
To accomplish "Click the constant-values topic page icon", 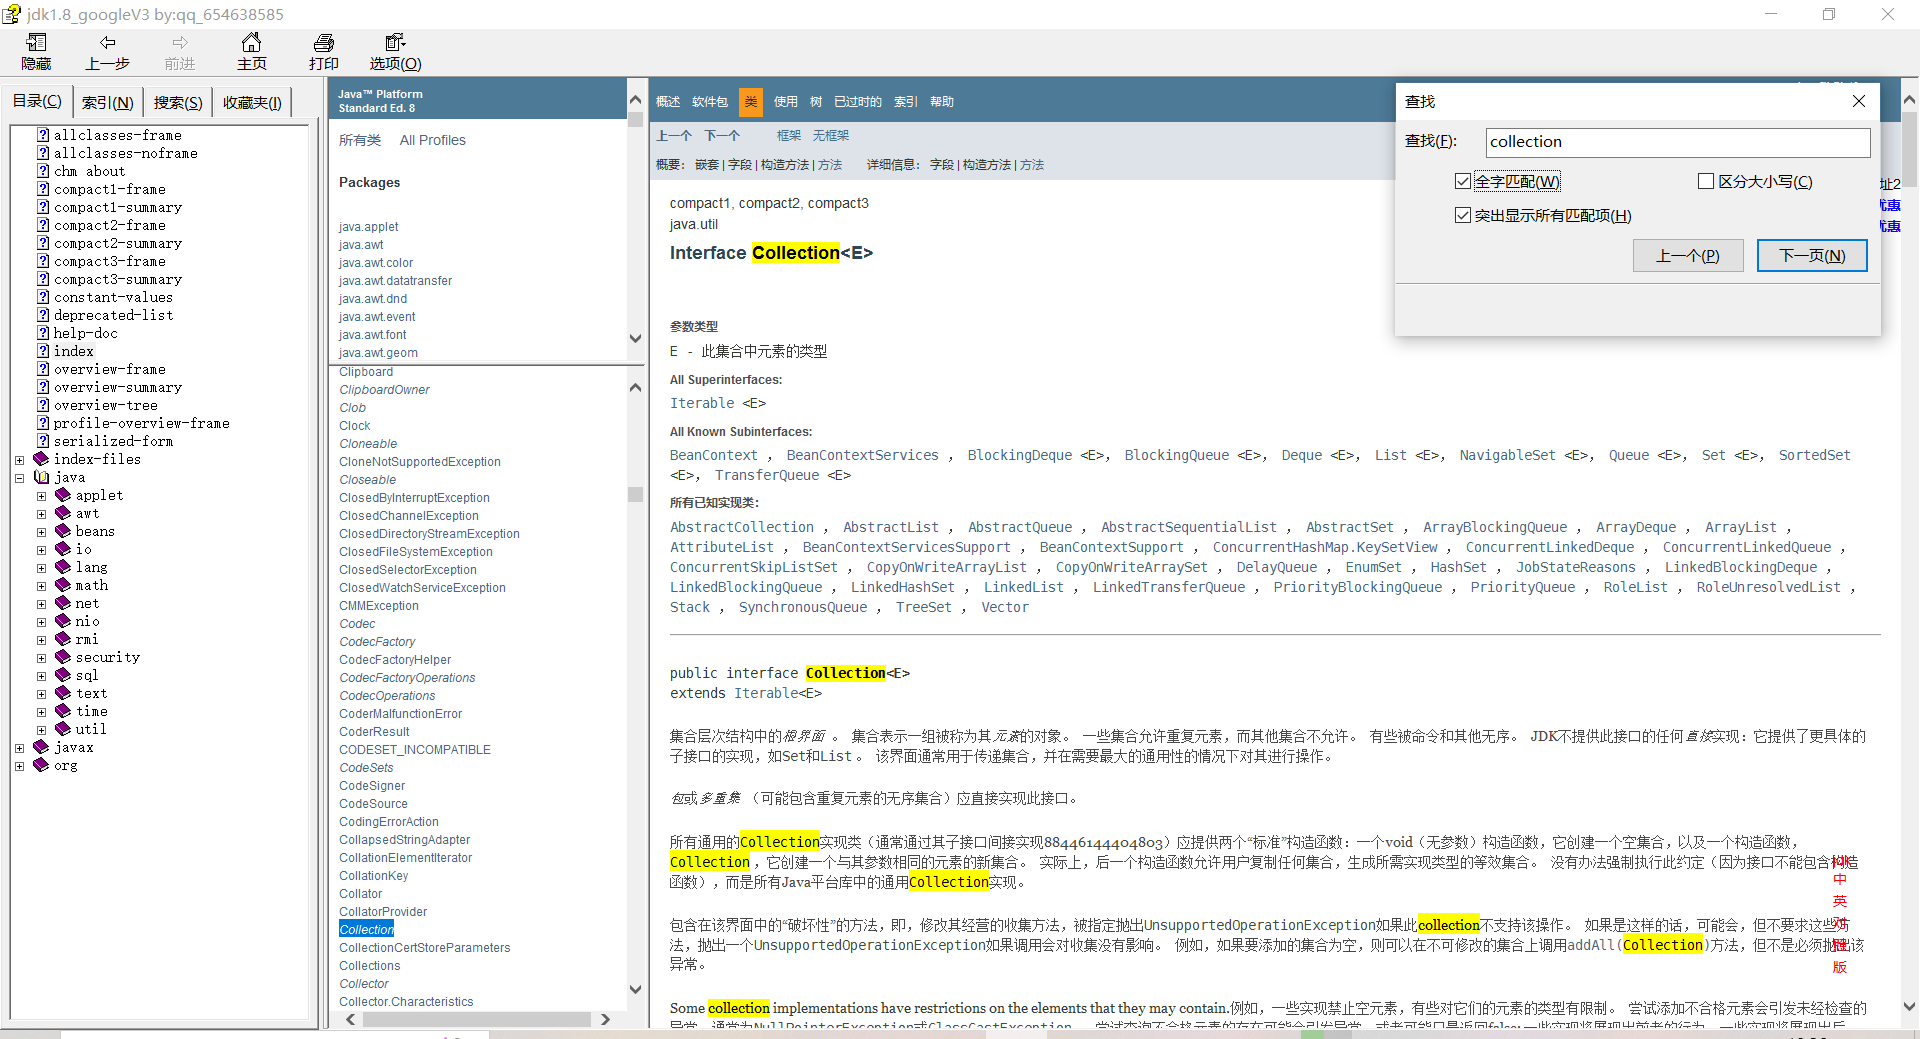I will [43, 297].
